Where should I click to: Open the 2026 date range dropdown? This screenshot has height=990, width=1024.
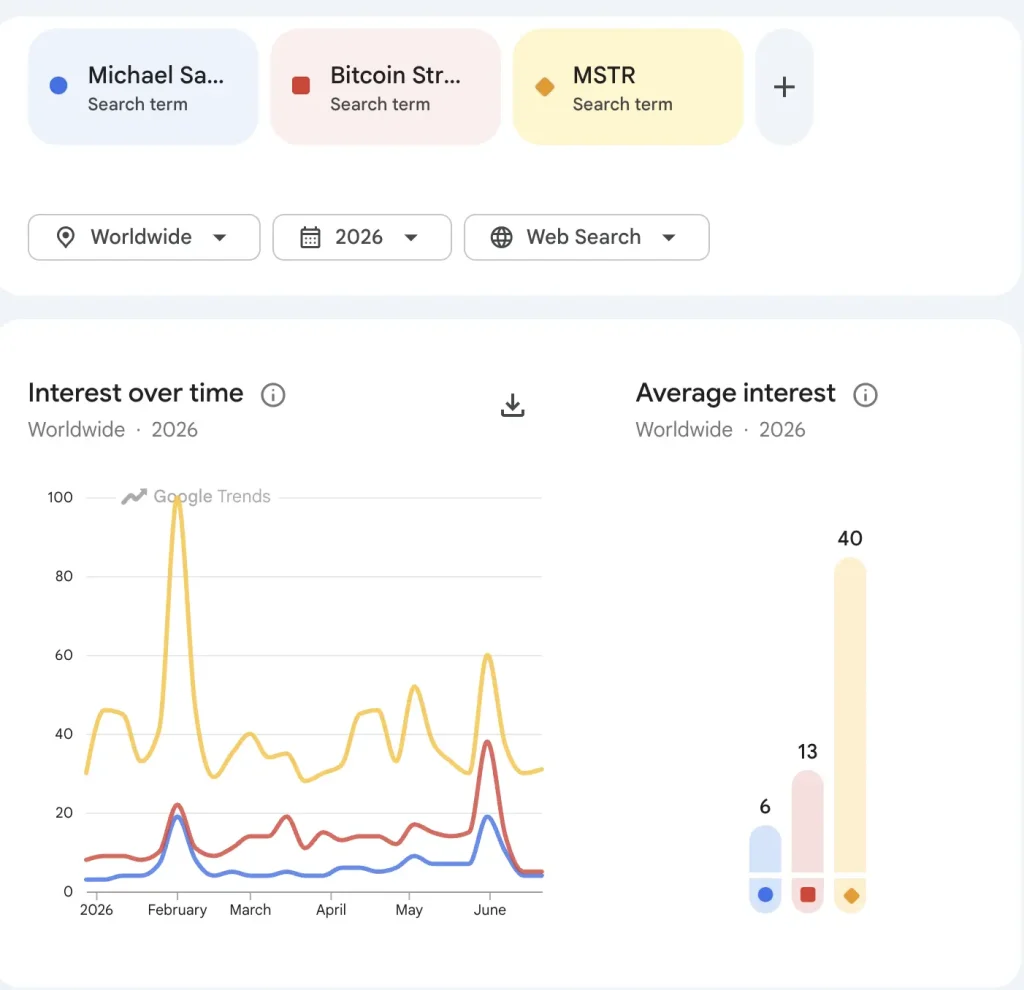pos(362,237)
